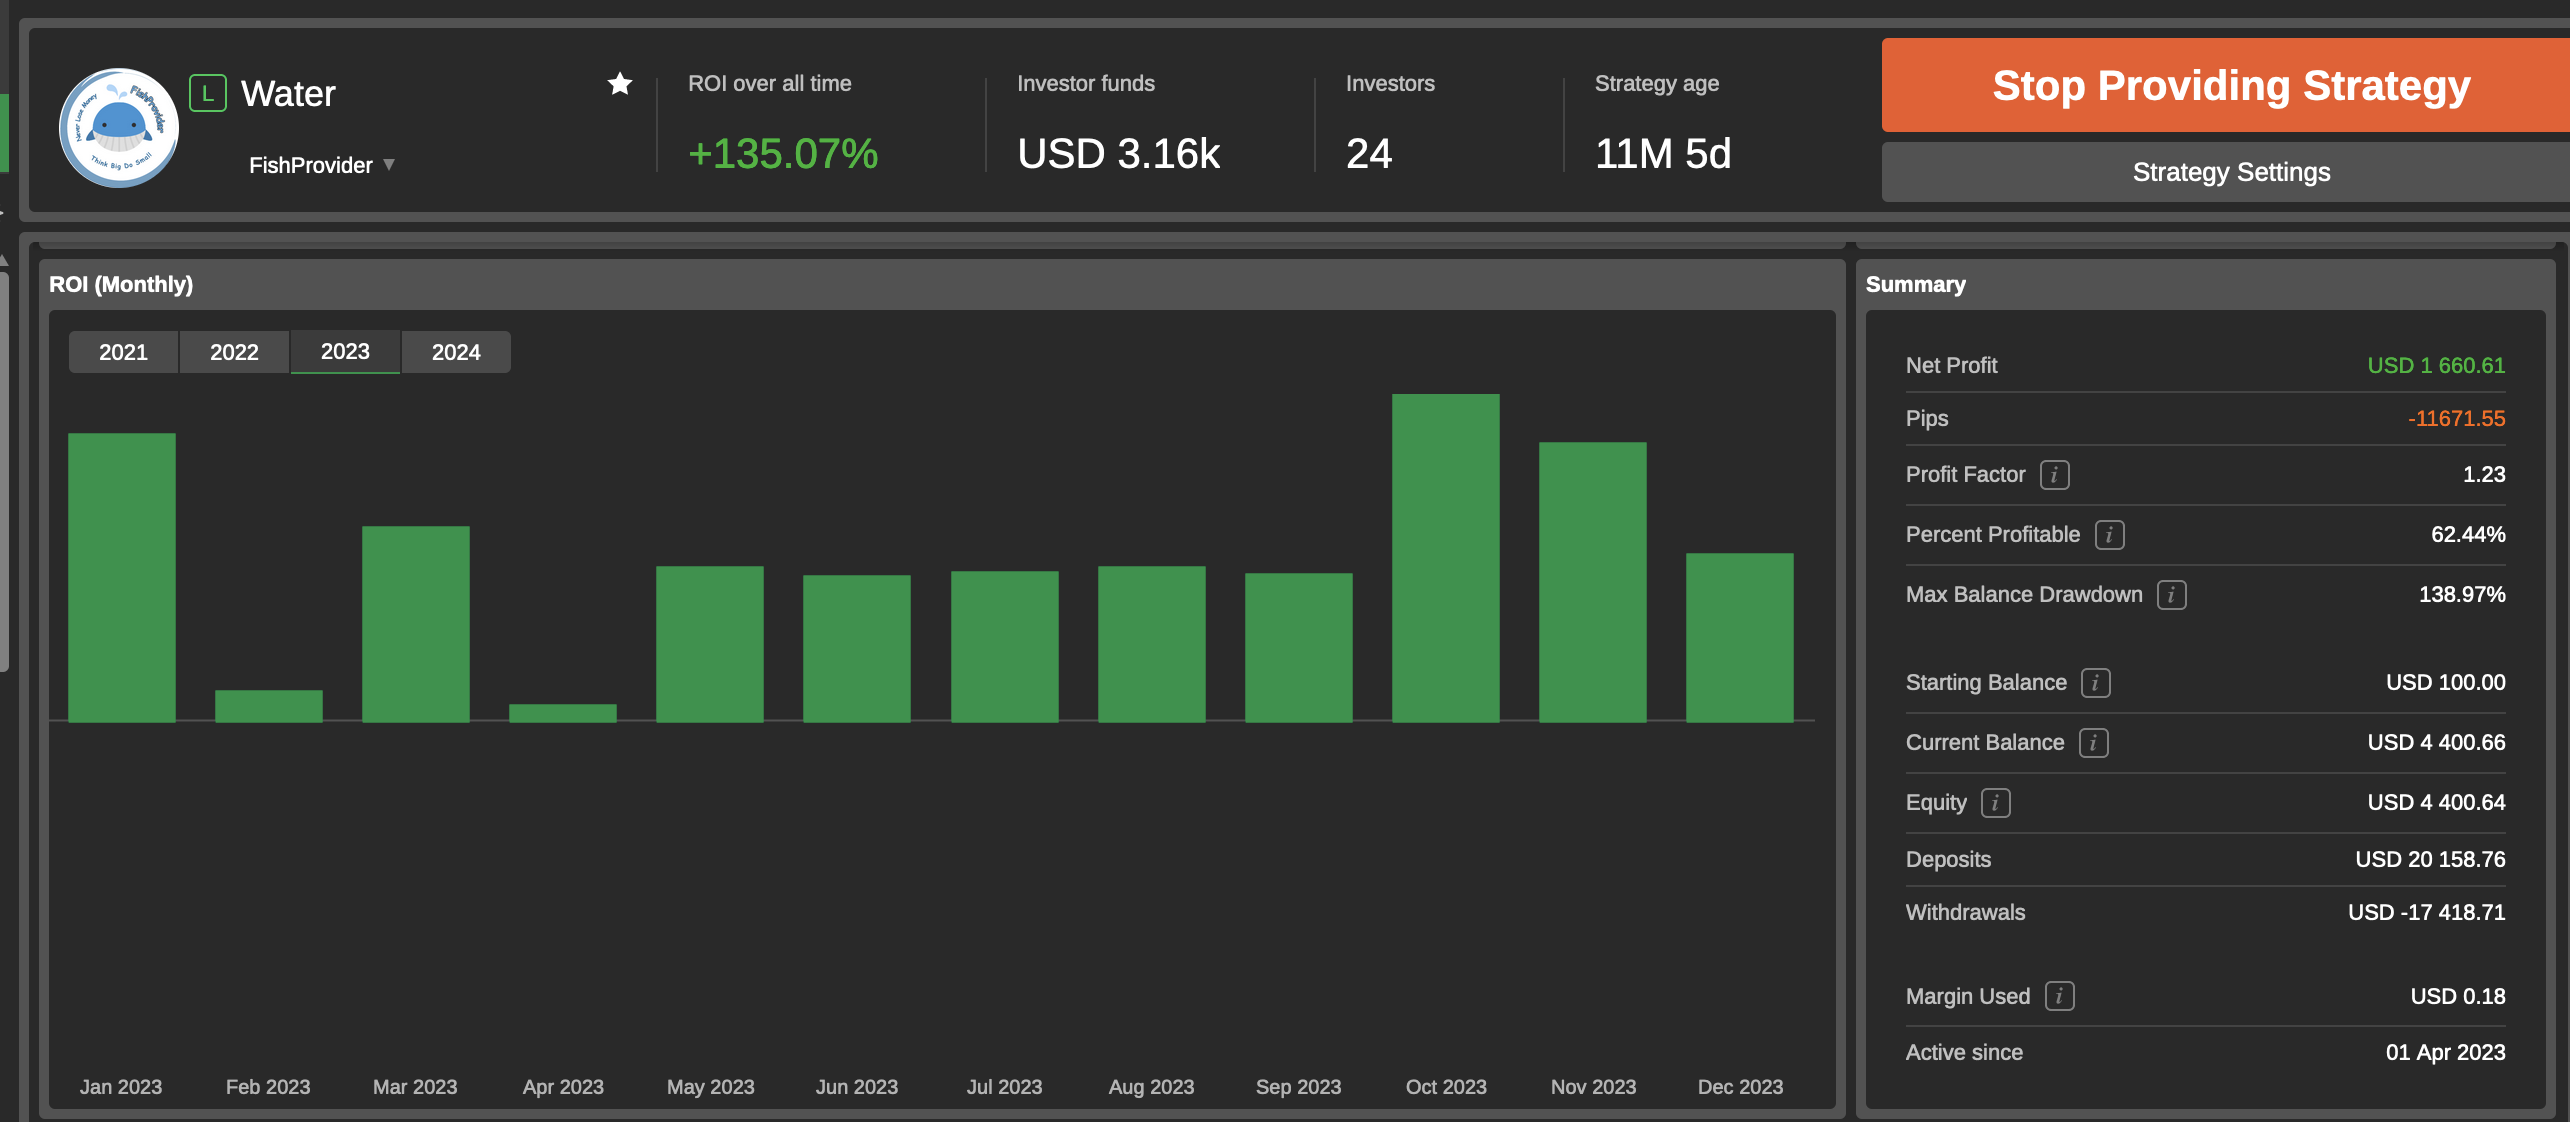Click the Oct 2023 ROI bar
This screenshot has width=2570, height=1122.
tap(1445, 557)
